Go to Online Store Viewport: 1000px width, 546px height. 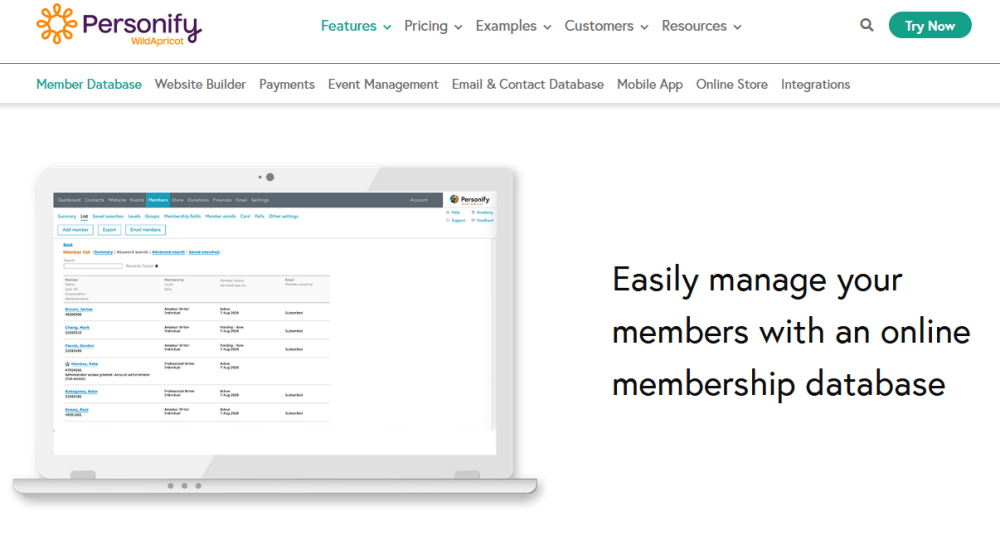click(x=732, y=84)
